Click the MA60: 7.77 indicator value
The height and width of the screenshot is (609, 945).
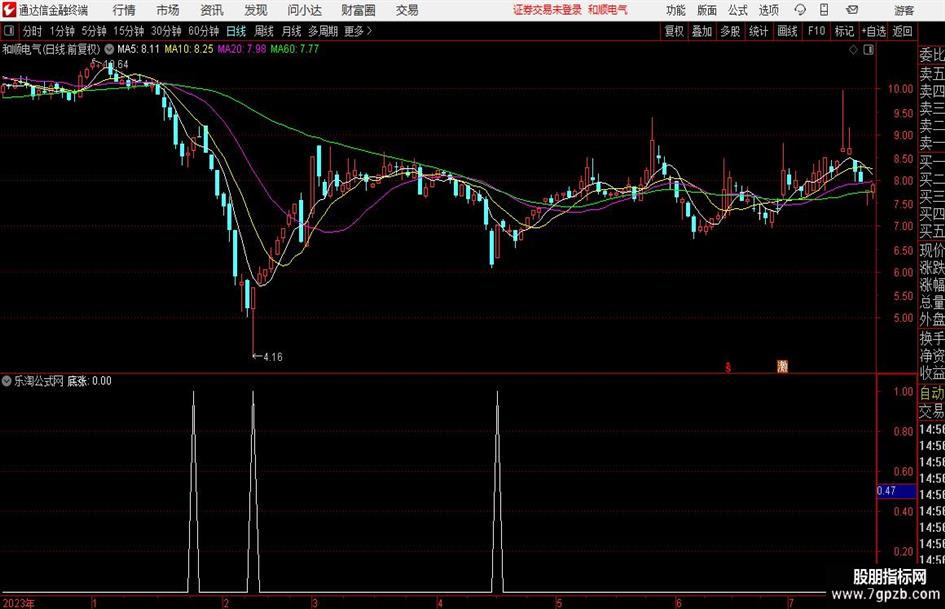tap(295, 49)
